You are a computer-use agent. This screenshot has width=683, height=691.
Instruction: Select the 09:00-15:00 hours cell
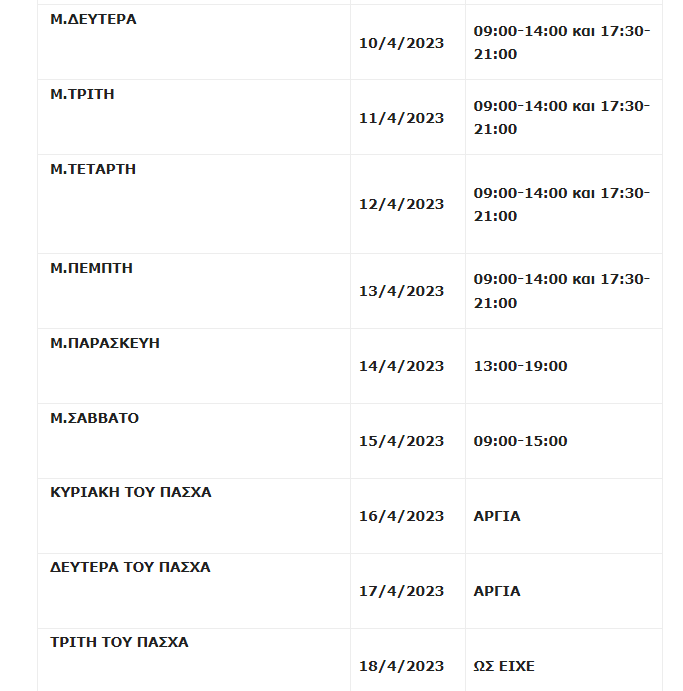(x=520, y=441)
